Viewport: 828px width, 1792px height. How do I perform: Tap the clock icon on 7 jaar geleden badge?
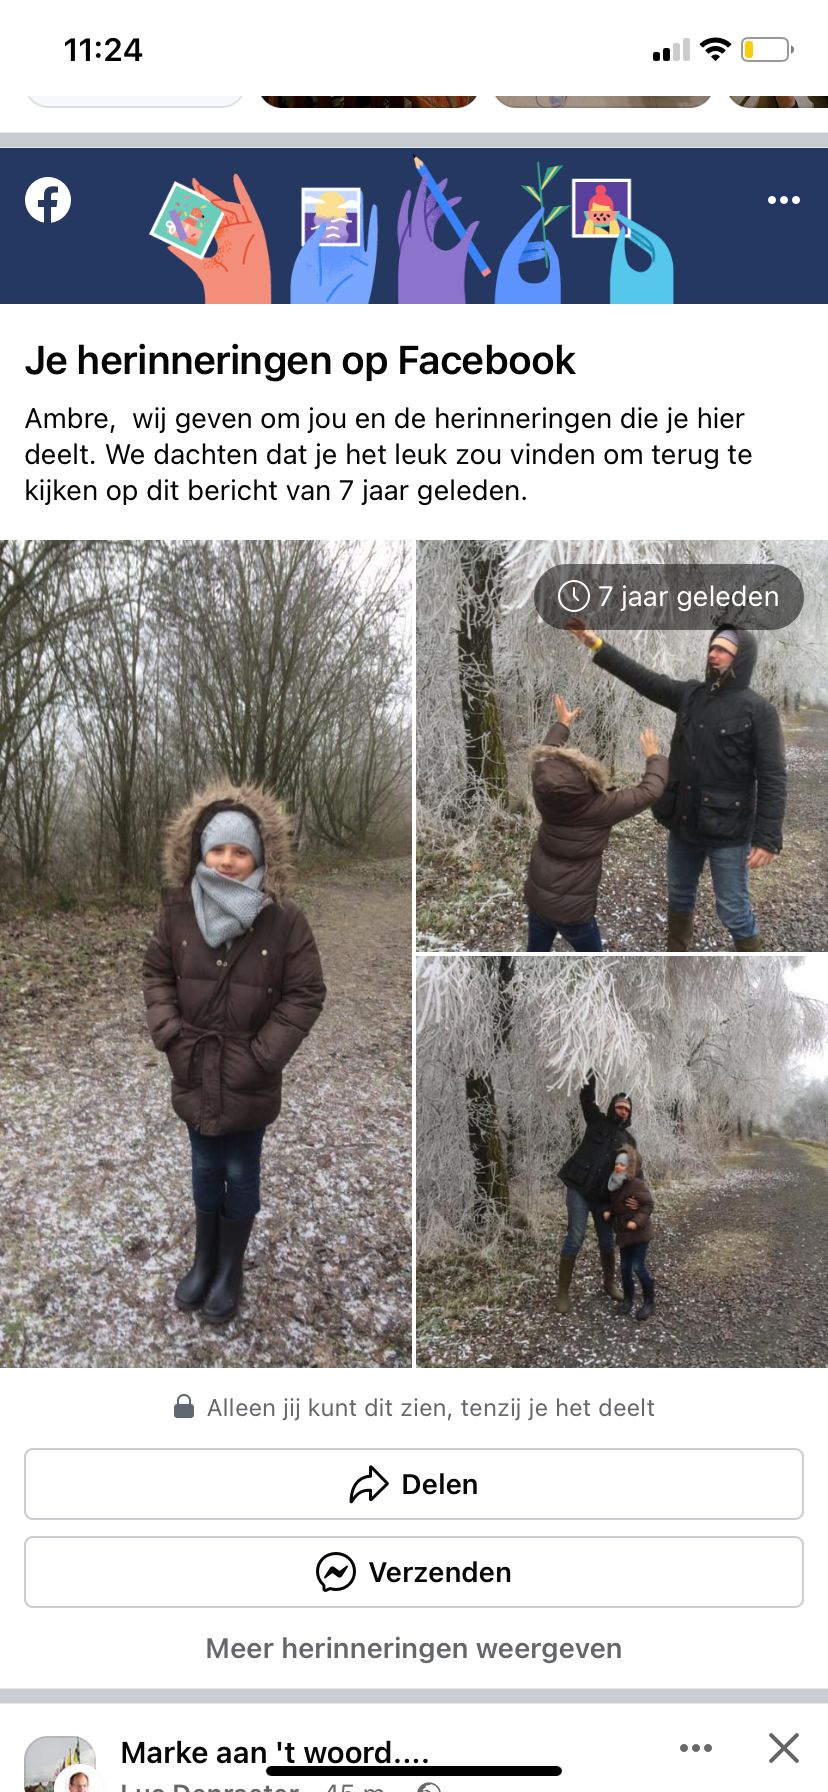click(573, 596)
